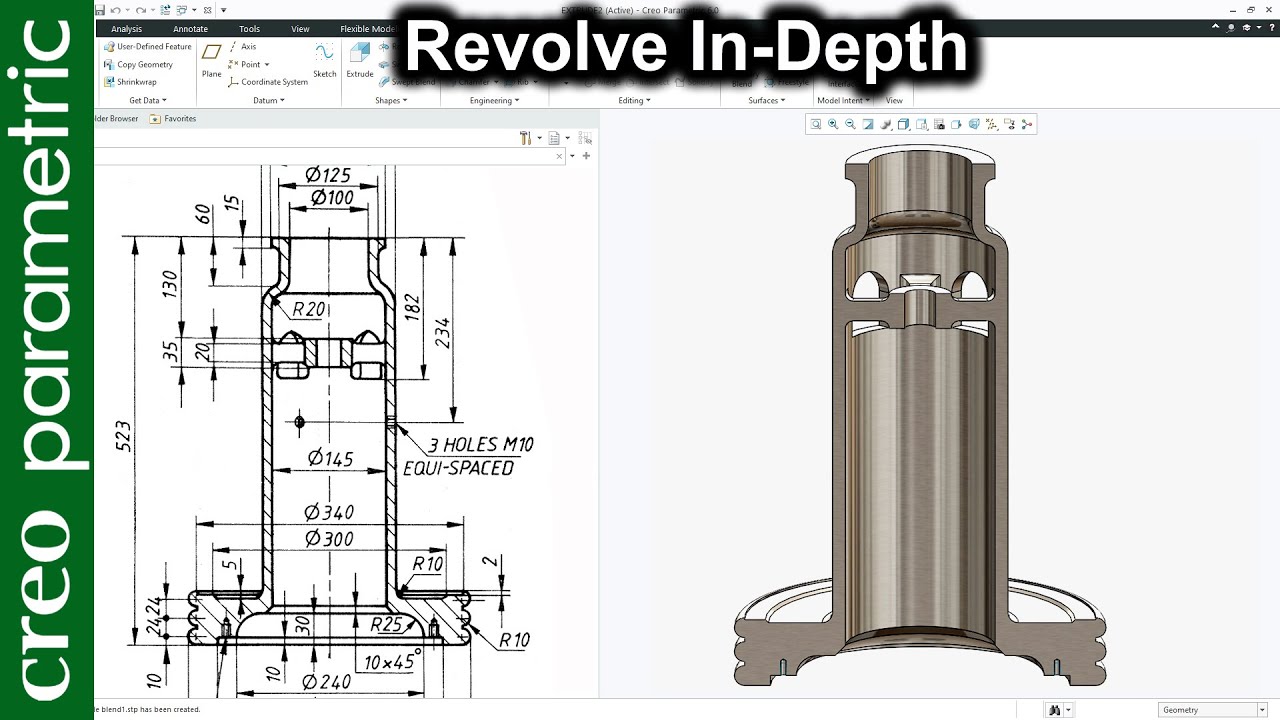Click Copy Geometry
1280x720 pixels.
pos(138,64)
